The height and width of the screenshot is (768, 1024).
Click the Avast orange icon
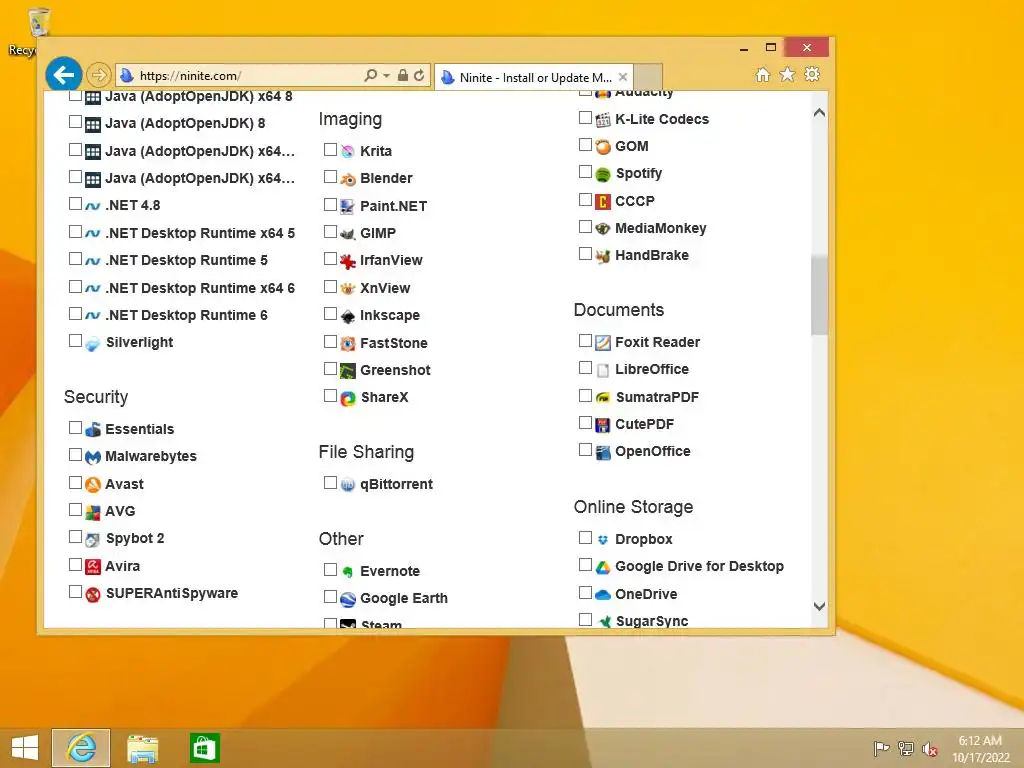[93, 484]
